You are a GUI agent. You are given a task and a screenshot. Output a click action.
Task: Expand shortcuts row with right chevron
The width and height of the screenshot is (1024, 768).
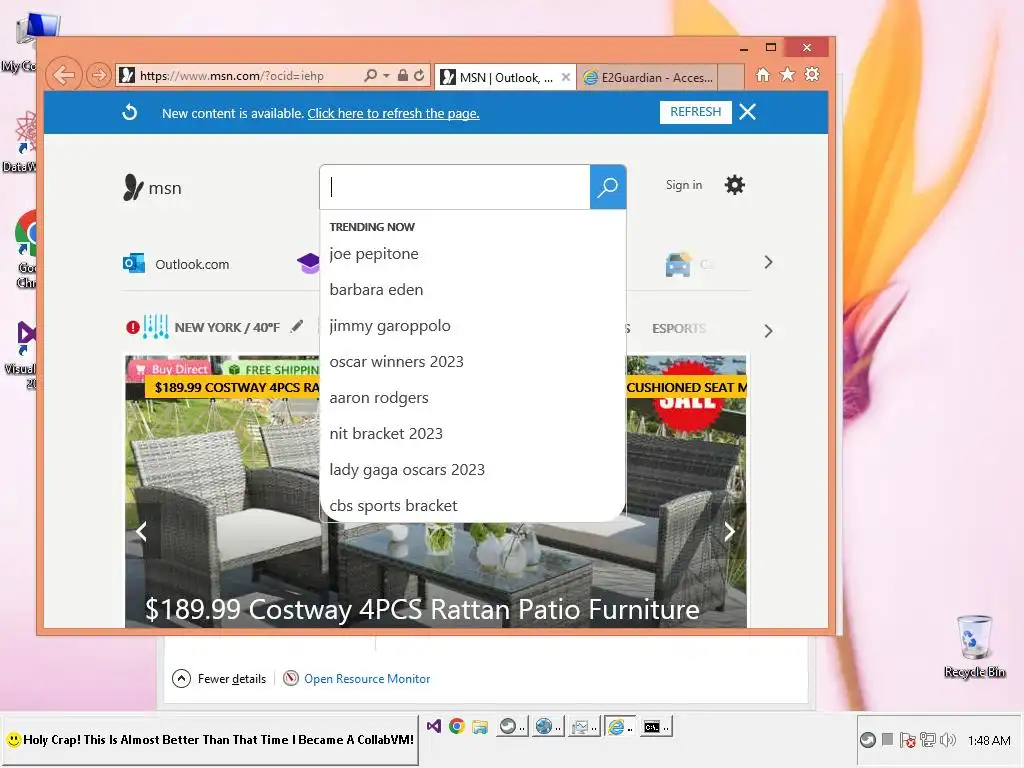[x=768, y=263]
